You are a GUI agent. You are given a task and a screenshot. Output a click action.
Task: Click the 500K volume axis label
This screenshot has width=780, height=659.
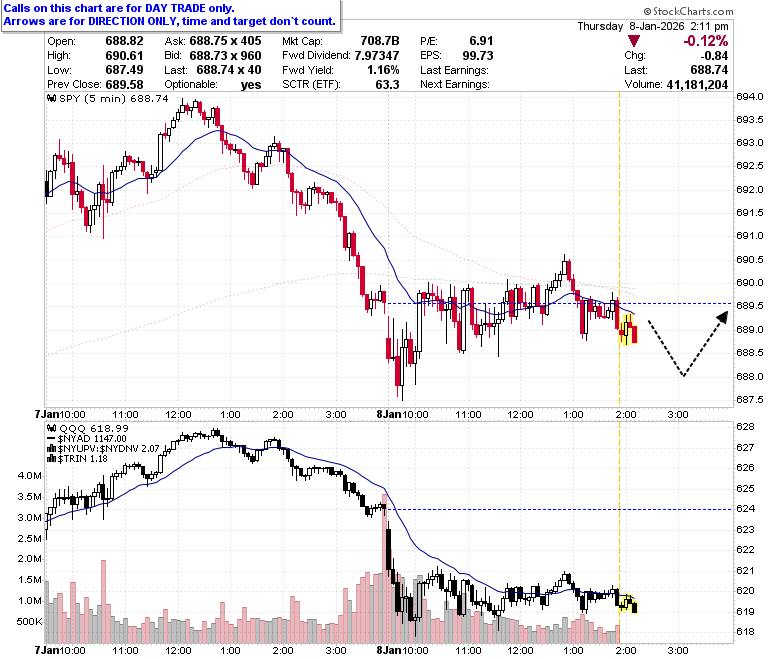[29, 622]
